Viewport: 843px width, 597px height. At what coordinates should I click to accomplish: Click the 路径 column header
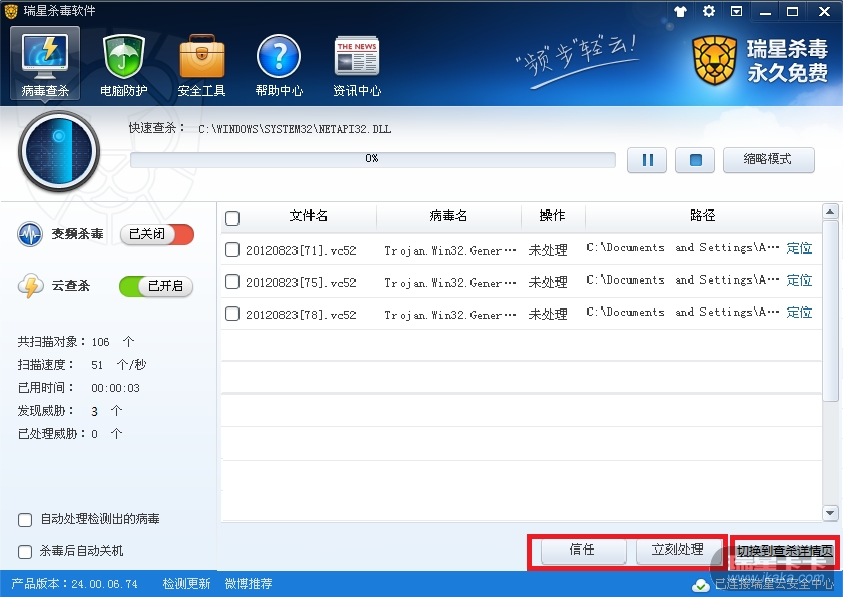703,216
